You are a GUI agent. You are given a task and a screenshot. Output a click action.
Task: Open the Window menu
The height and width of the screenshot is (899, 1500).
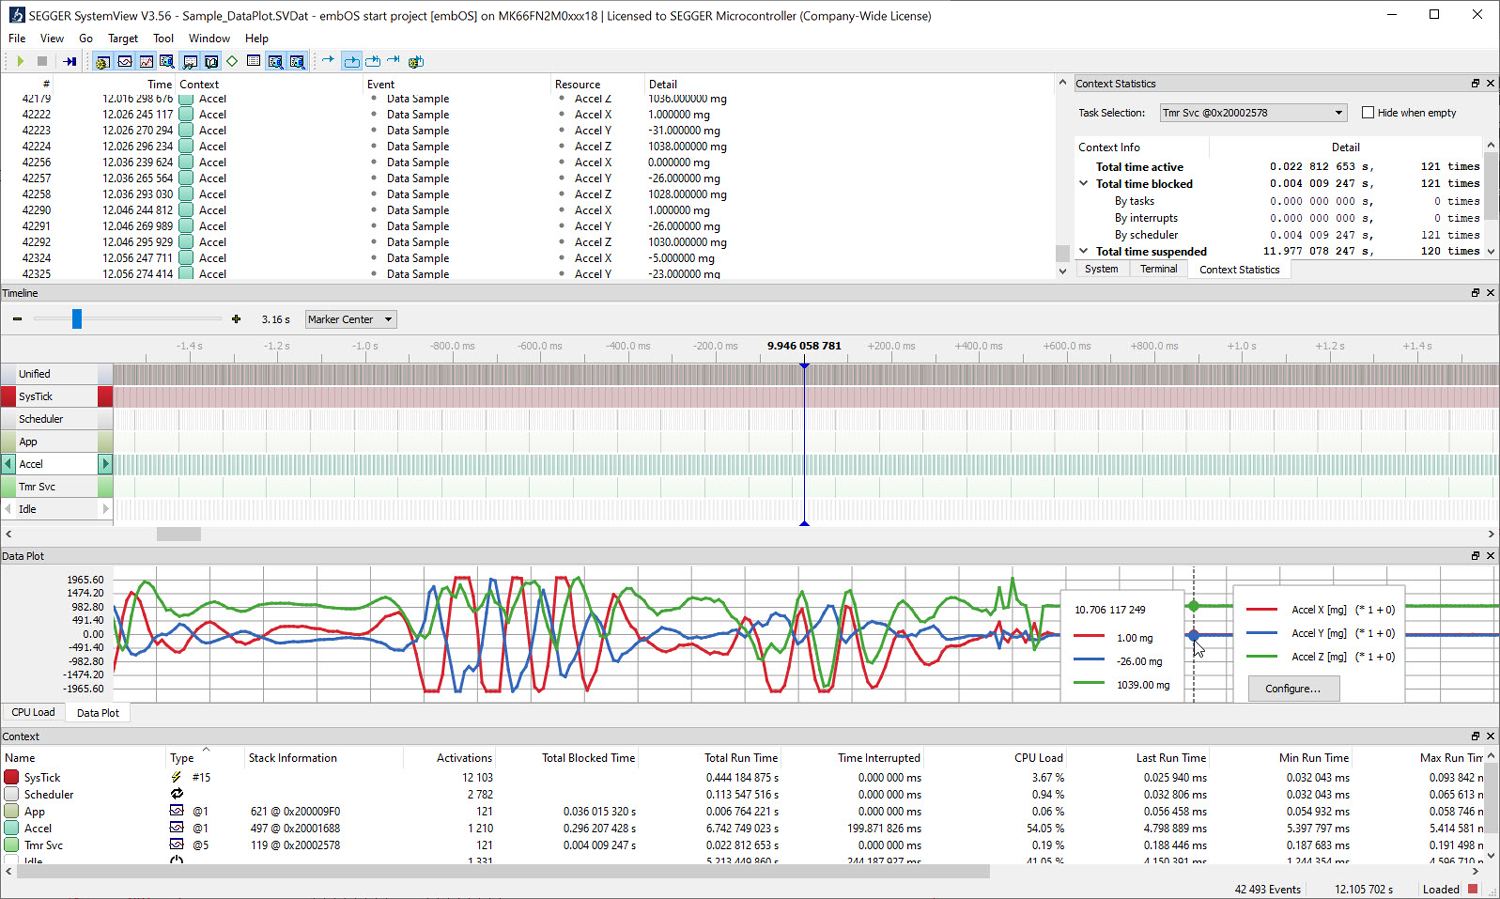pyautogui.click(x=209, y=38)
